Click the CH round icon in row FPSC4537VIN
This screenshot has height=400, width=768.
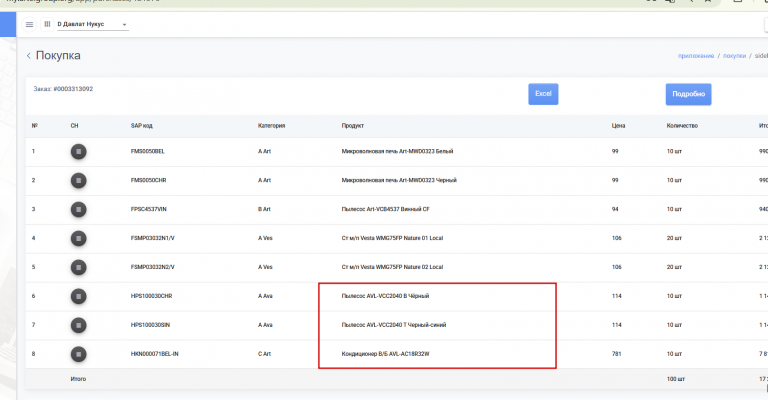click(78, 209)
